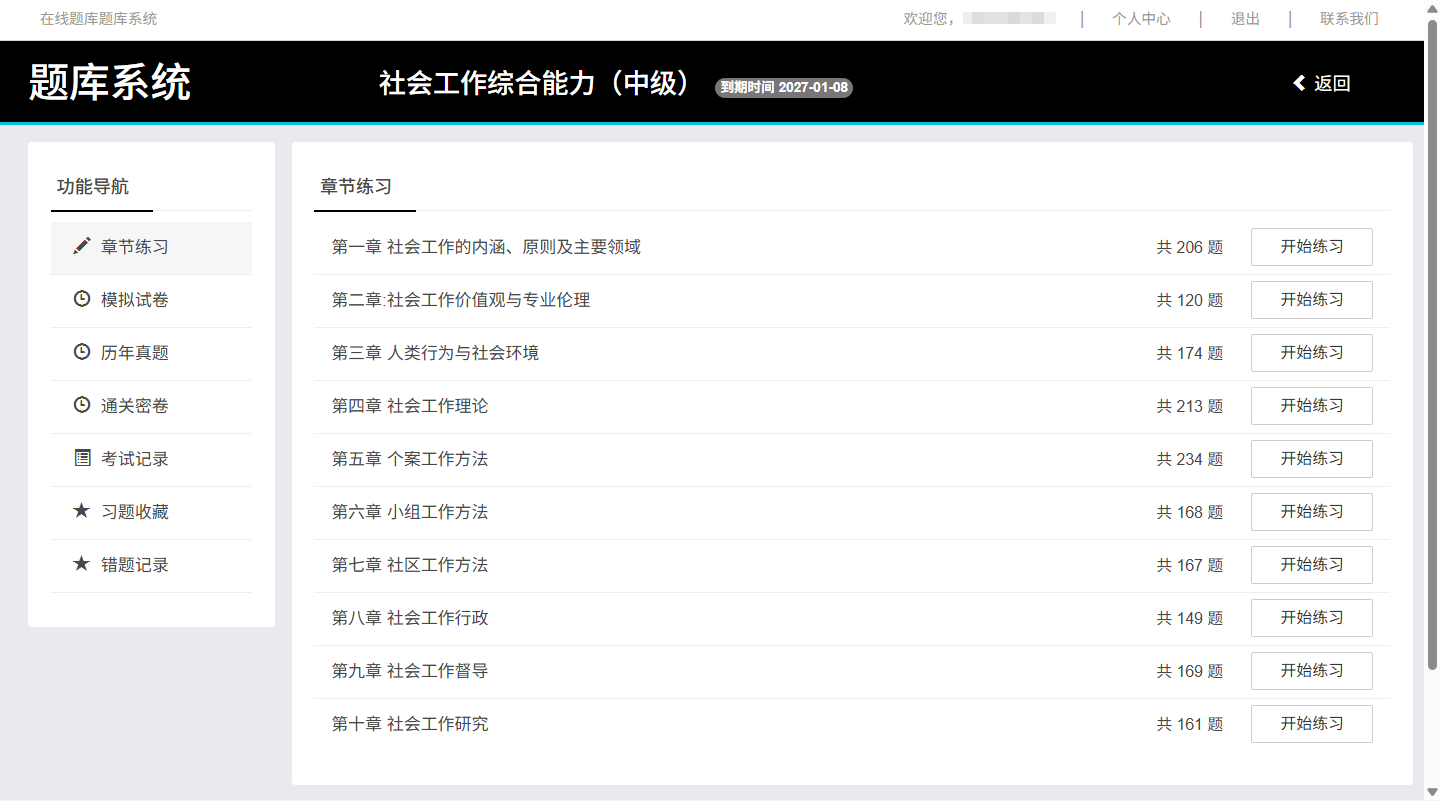1440x801 pixels.
Task: Click the star icon beside 错题记录
Action: 82,564
